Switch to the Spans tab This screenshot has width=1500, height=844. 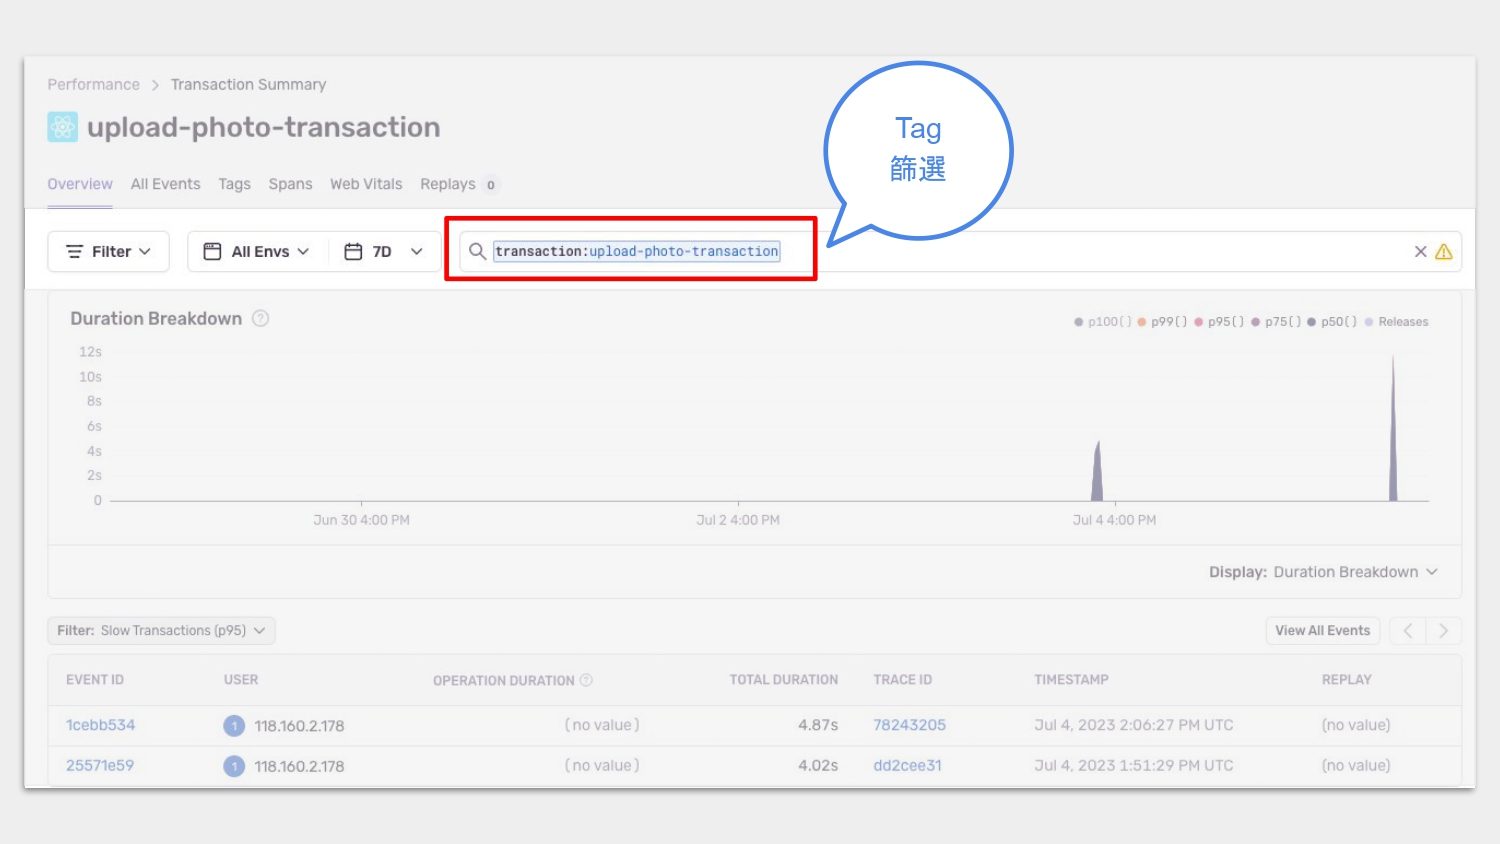tap(290, 184)
